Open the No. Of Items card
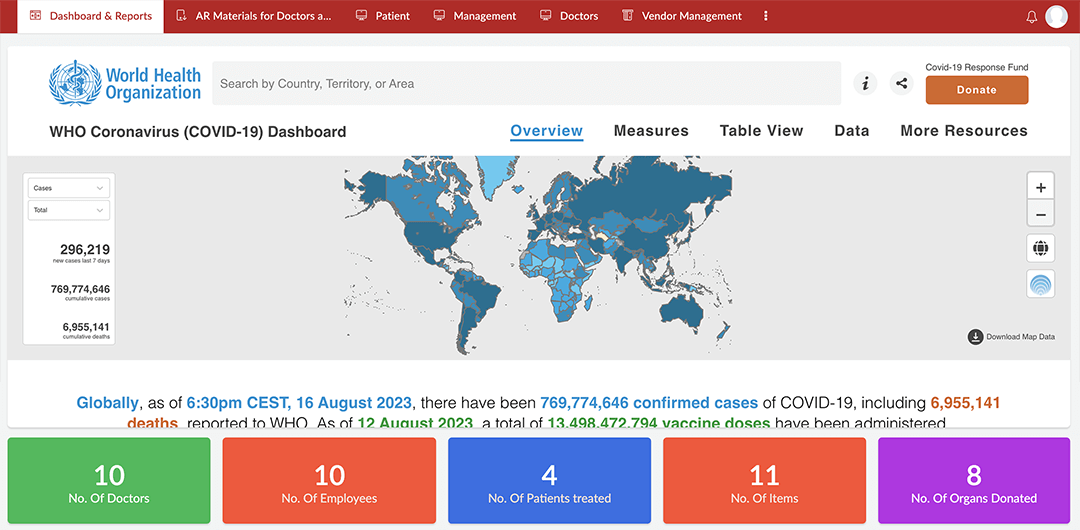This screenshot has height=530, width=1080. 765,480
